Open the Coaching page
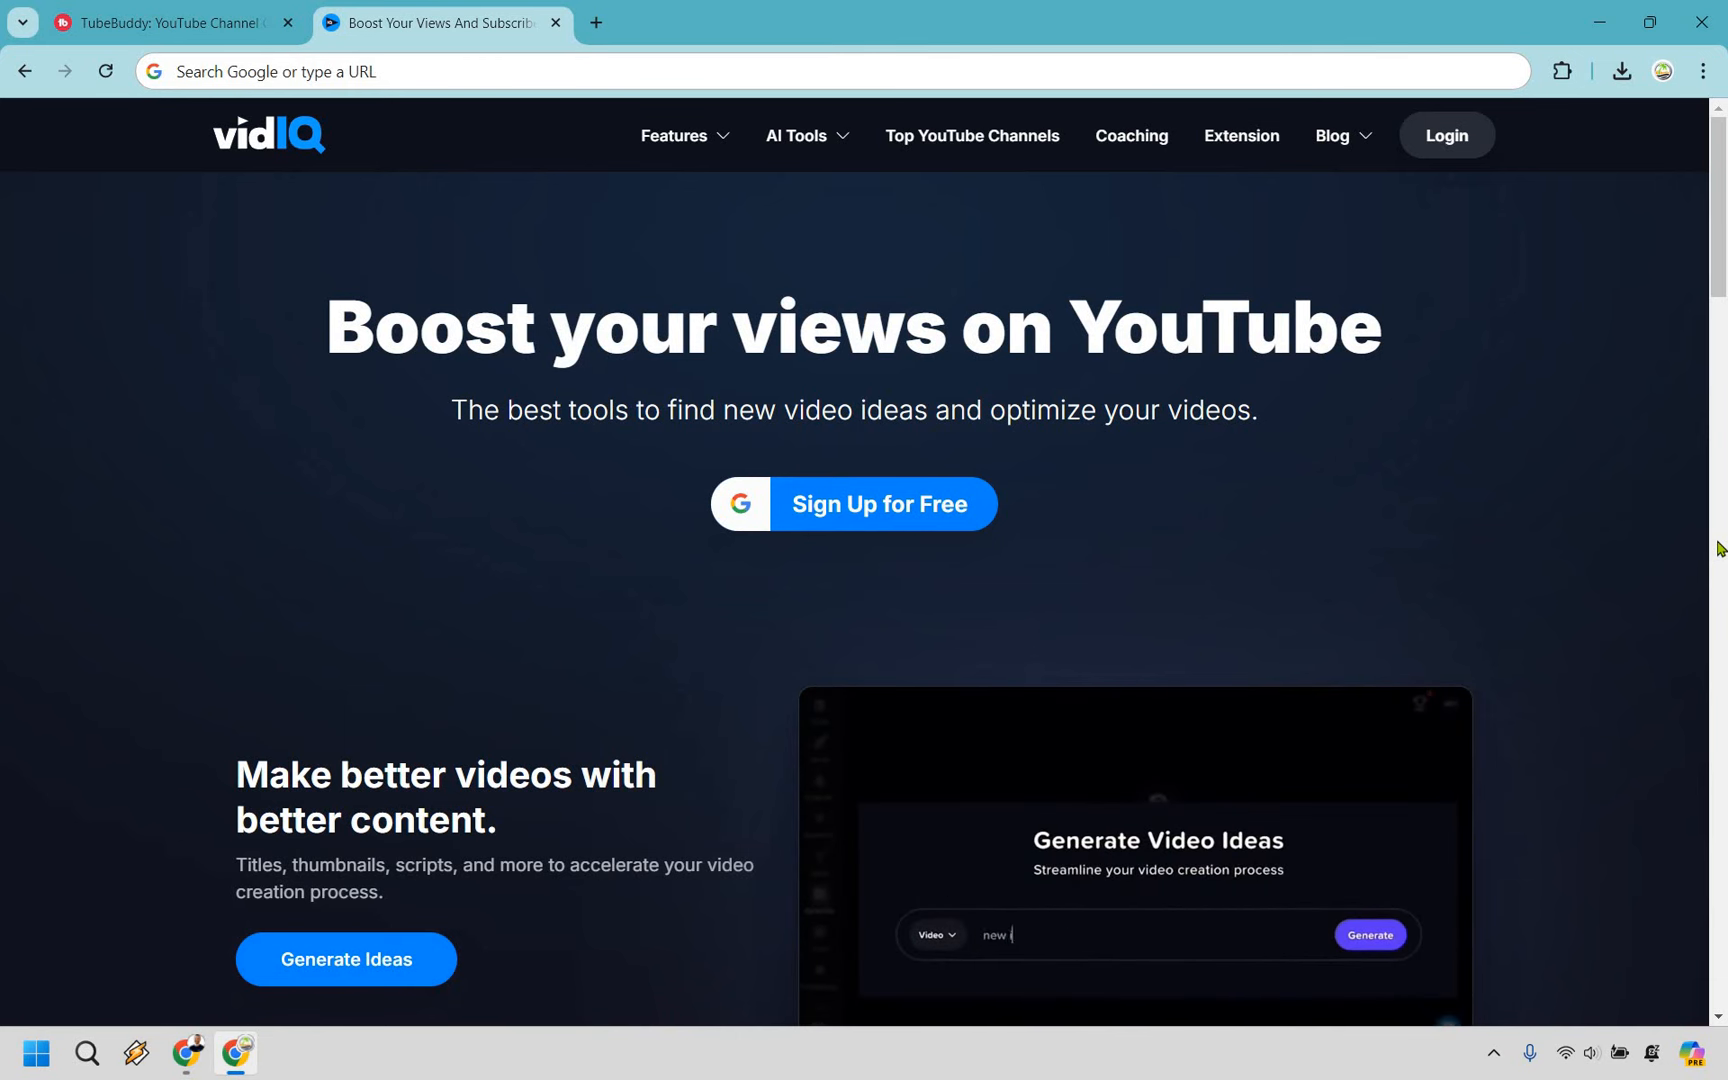Viewport: 1728px width, 1080px height. tap(1131, 135)
